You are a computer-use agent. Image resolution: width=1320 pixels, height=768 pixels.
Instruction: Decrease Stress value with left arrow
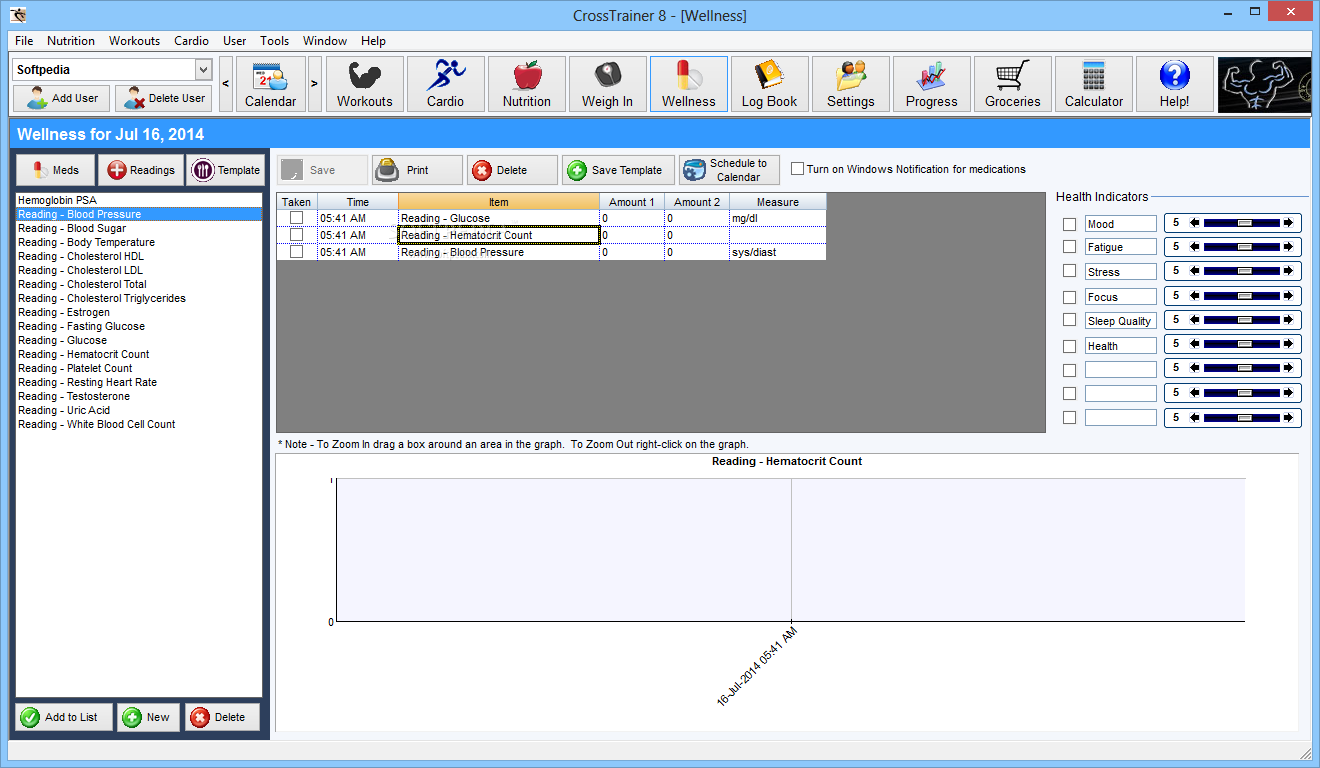(x=1195, y=271)
